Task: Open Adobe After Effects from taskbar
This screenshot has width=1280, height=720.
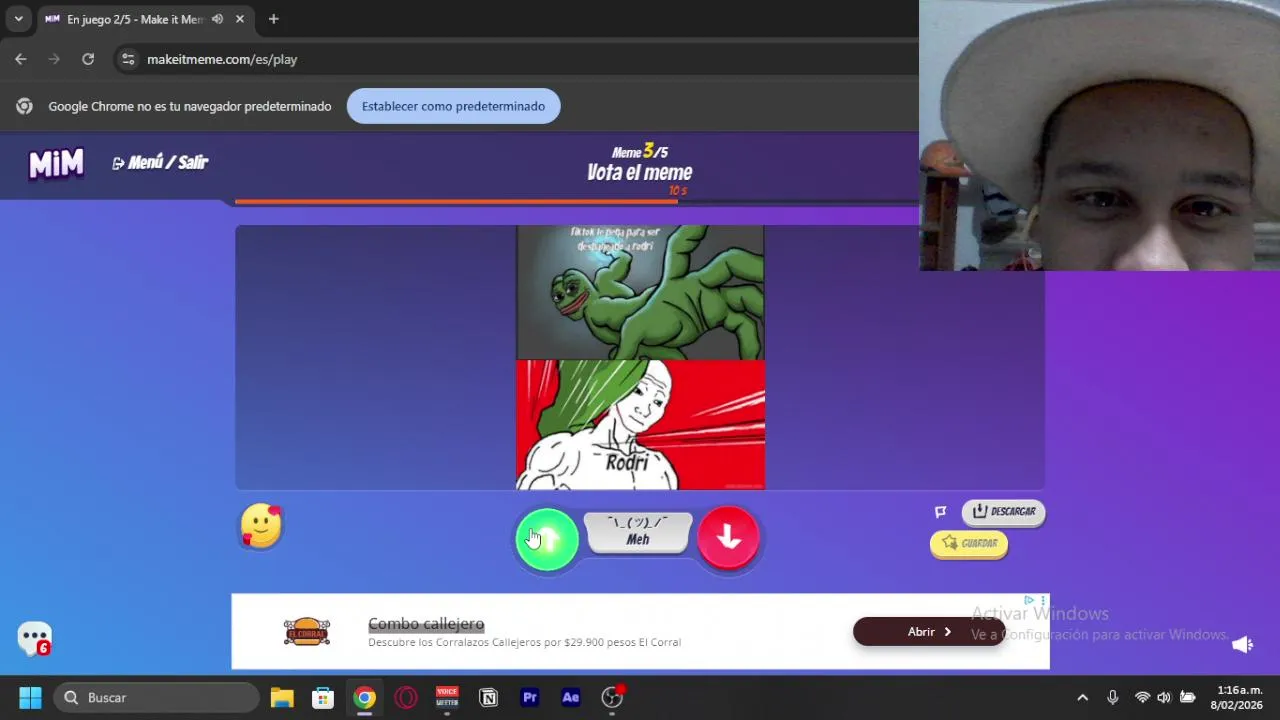Action: click(x=571, y=697)
